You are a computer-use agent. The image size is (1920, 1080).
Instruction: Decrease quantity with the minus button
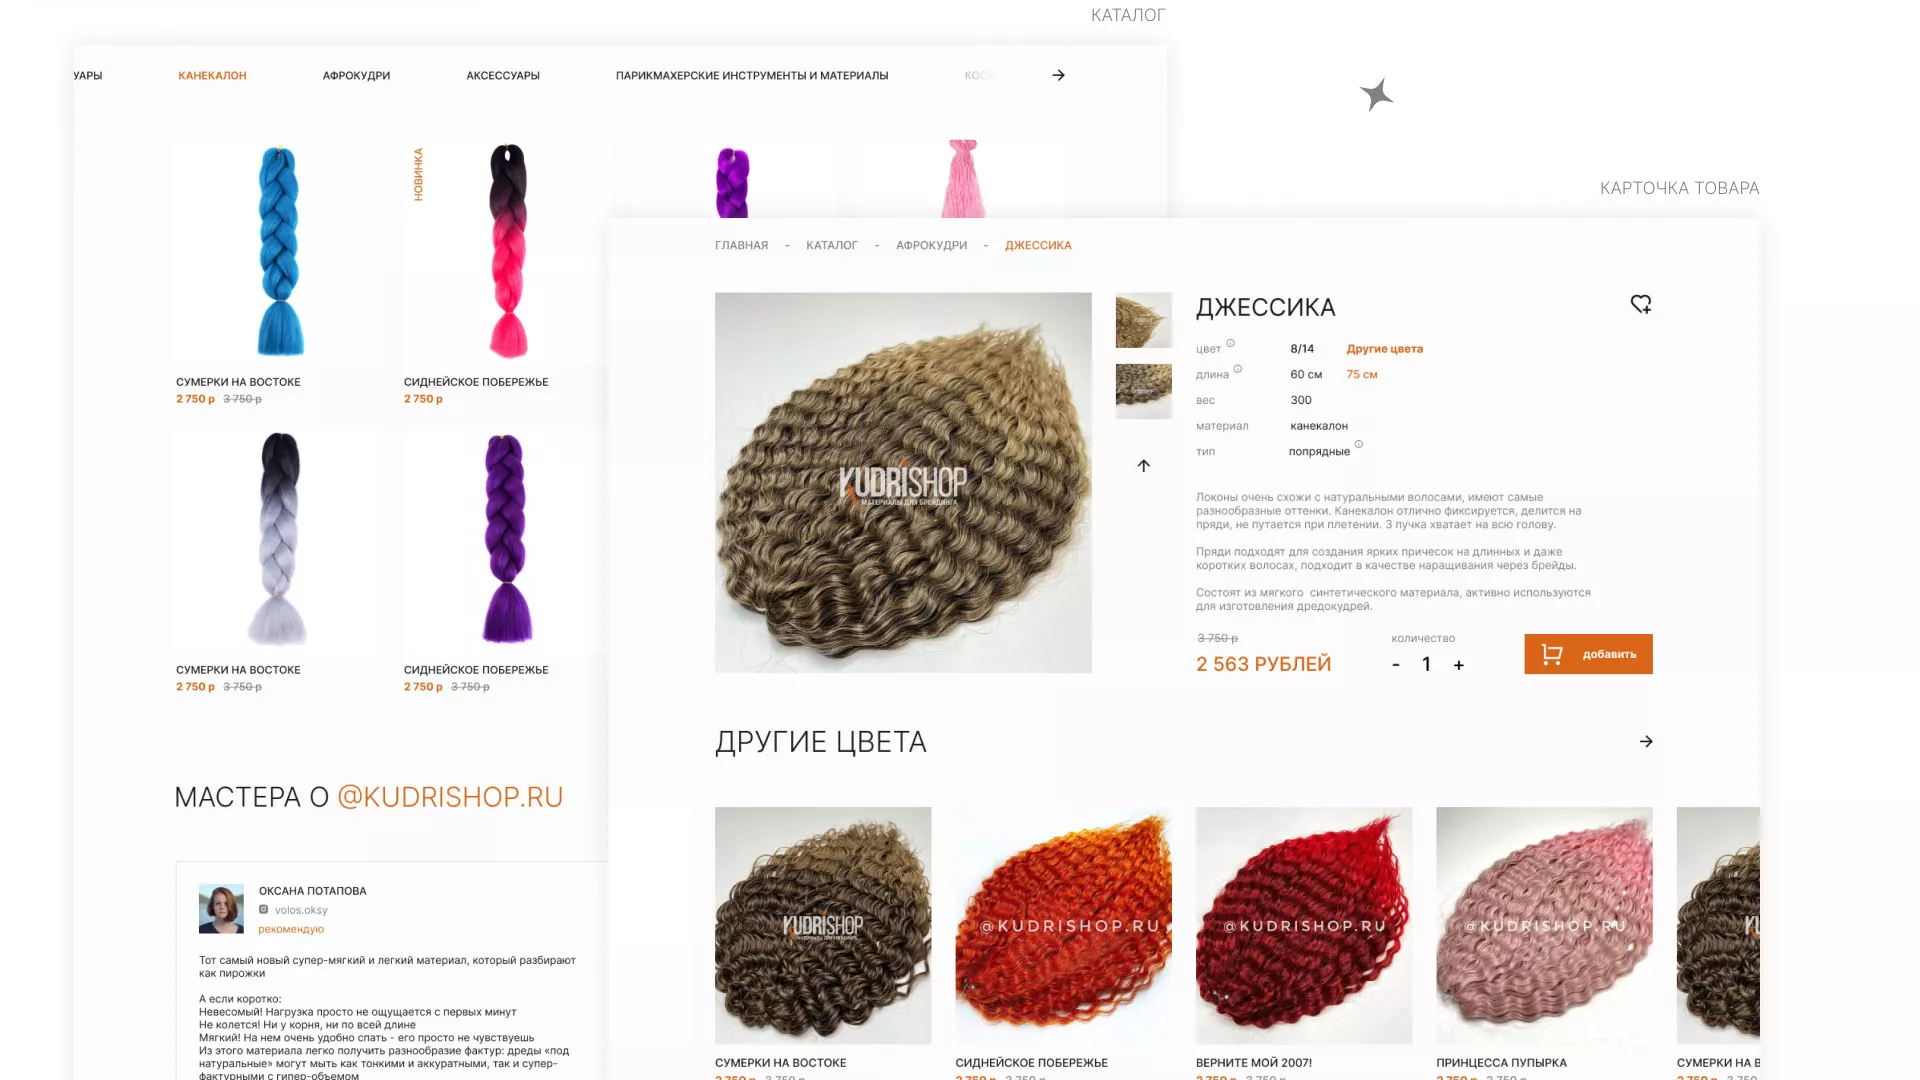pyautogui.click(x=1396, y=665)
